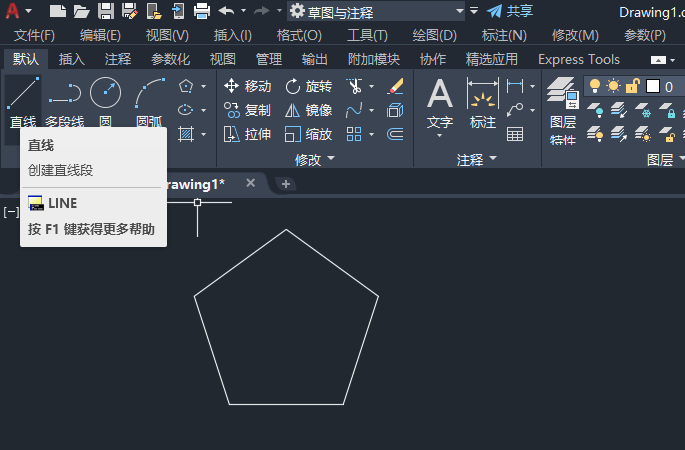Insert a table with the table icon
Viewport: 685px width, 450px height.
tap(515, 134)
